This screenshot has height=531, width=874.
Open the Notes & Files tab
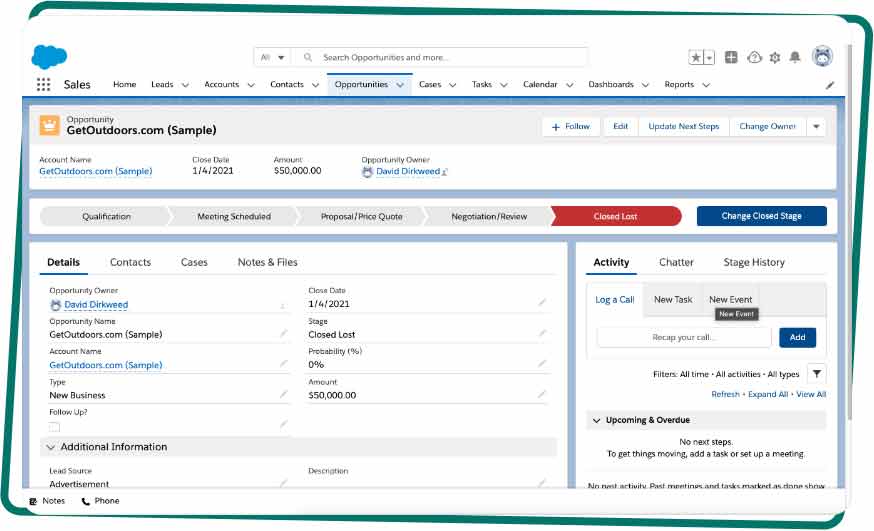coord(267,262)
